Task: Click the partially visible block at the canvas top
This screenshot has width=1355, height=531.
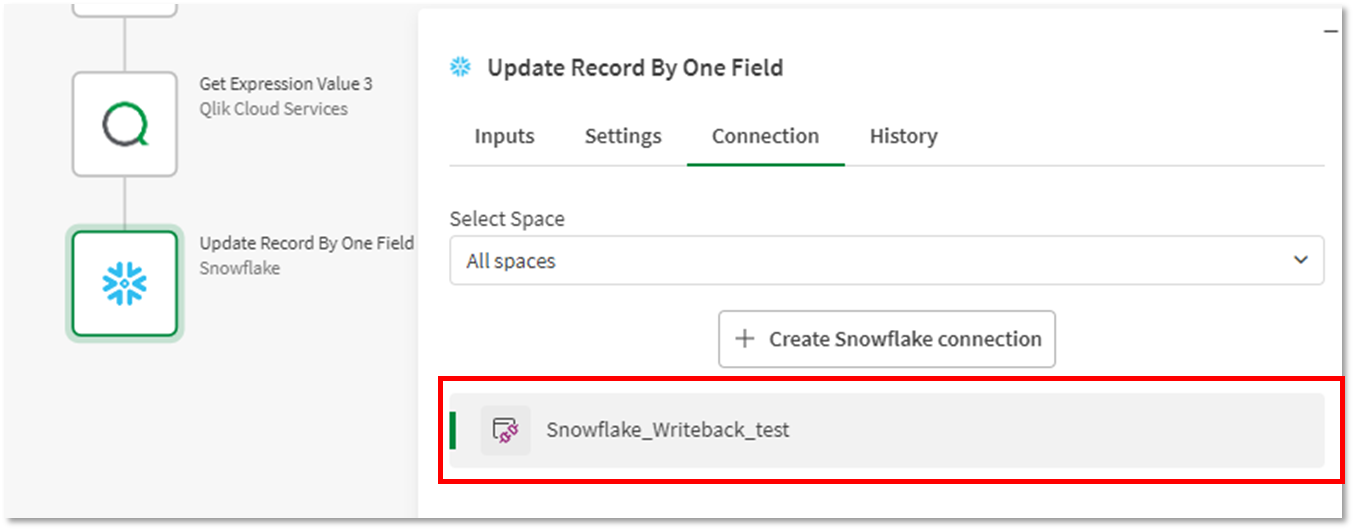Action: coord(125,8)
